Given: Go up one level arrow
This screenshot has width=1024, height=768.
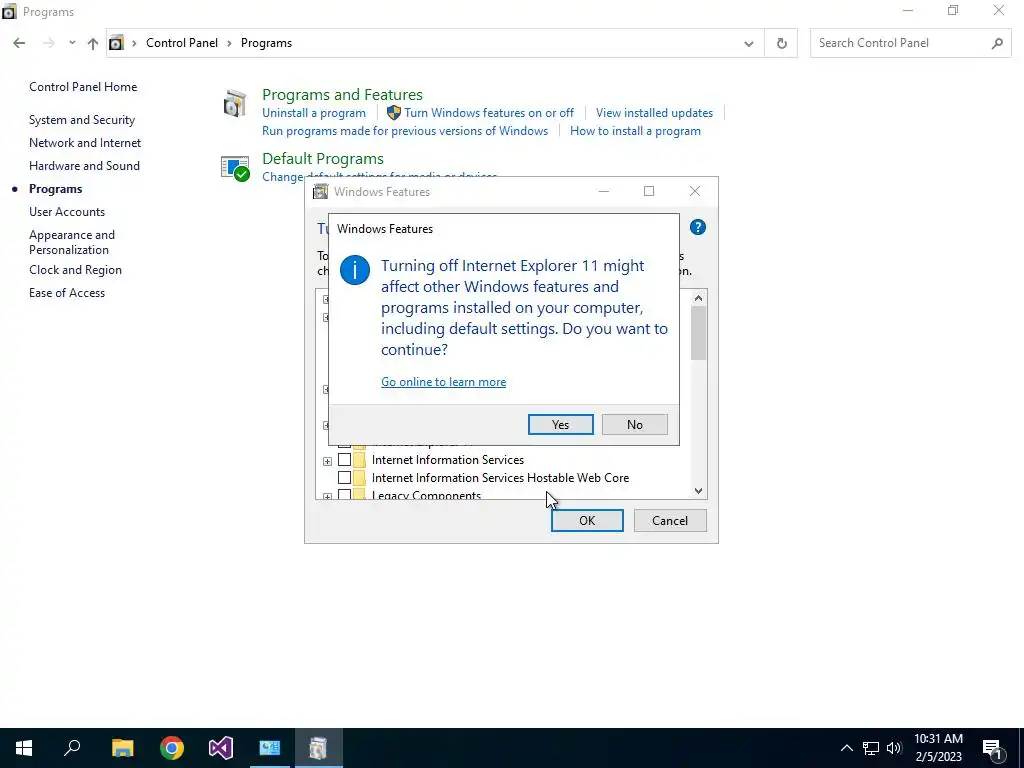Looking at the screenshot, I should pos(93,43).
